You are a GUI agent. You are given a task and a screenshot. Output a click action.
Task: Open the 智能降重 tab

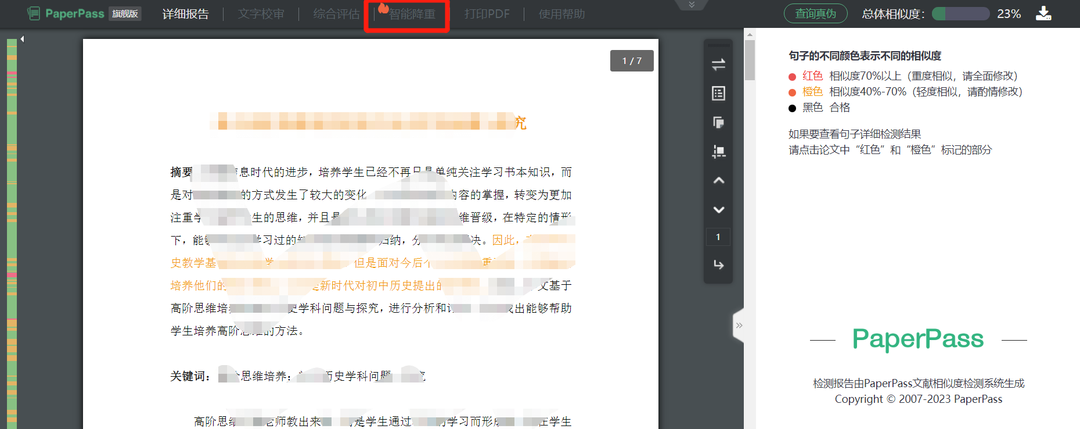[411, 14]
